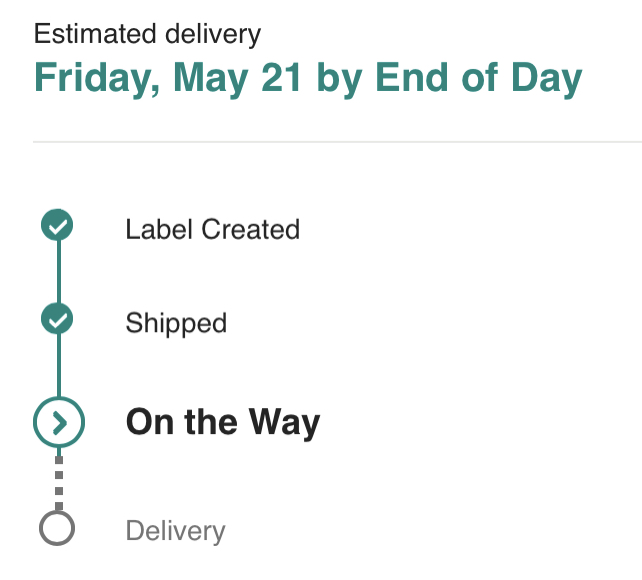Click the empty Delivery circle icon

pyautogui.click(x=58, y=528)
